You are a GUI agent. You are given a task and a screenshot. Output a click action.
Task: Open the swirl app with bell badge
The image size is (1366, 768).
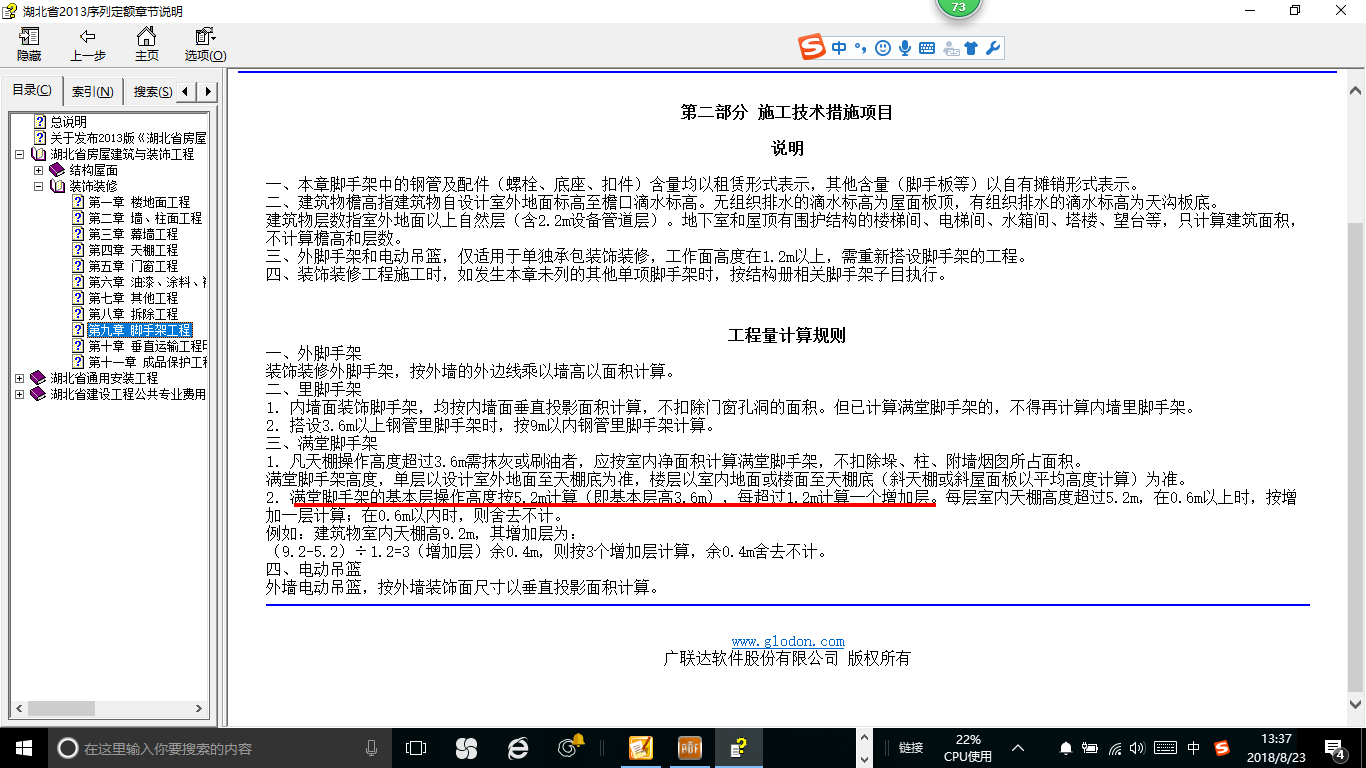[x=571, y=747]
